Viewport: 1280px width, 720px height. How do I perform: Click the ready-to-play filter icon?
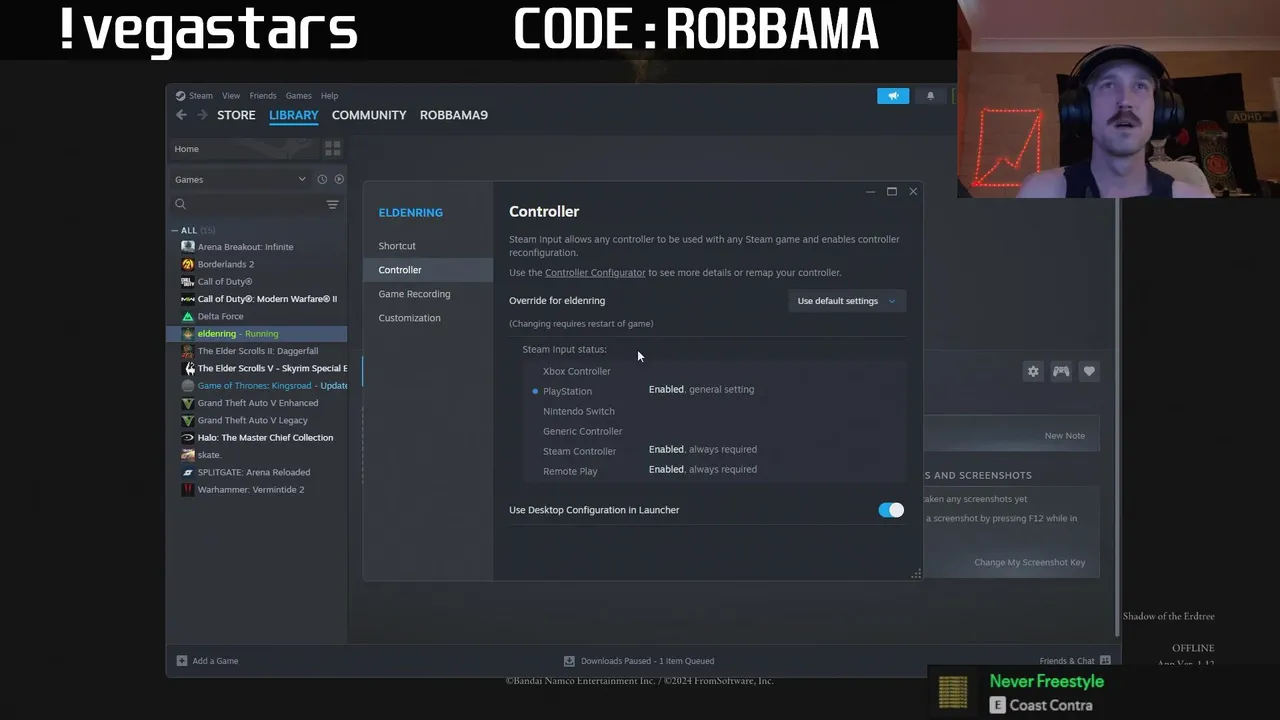coord(339,179)
